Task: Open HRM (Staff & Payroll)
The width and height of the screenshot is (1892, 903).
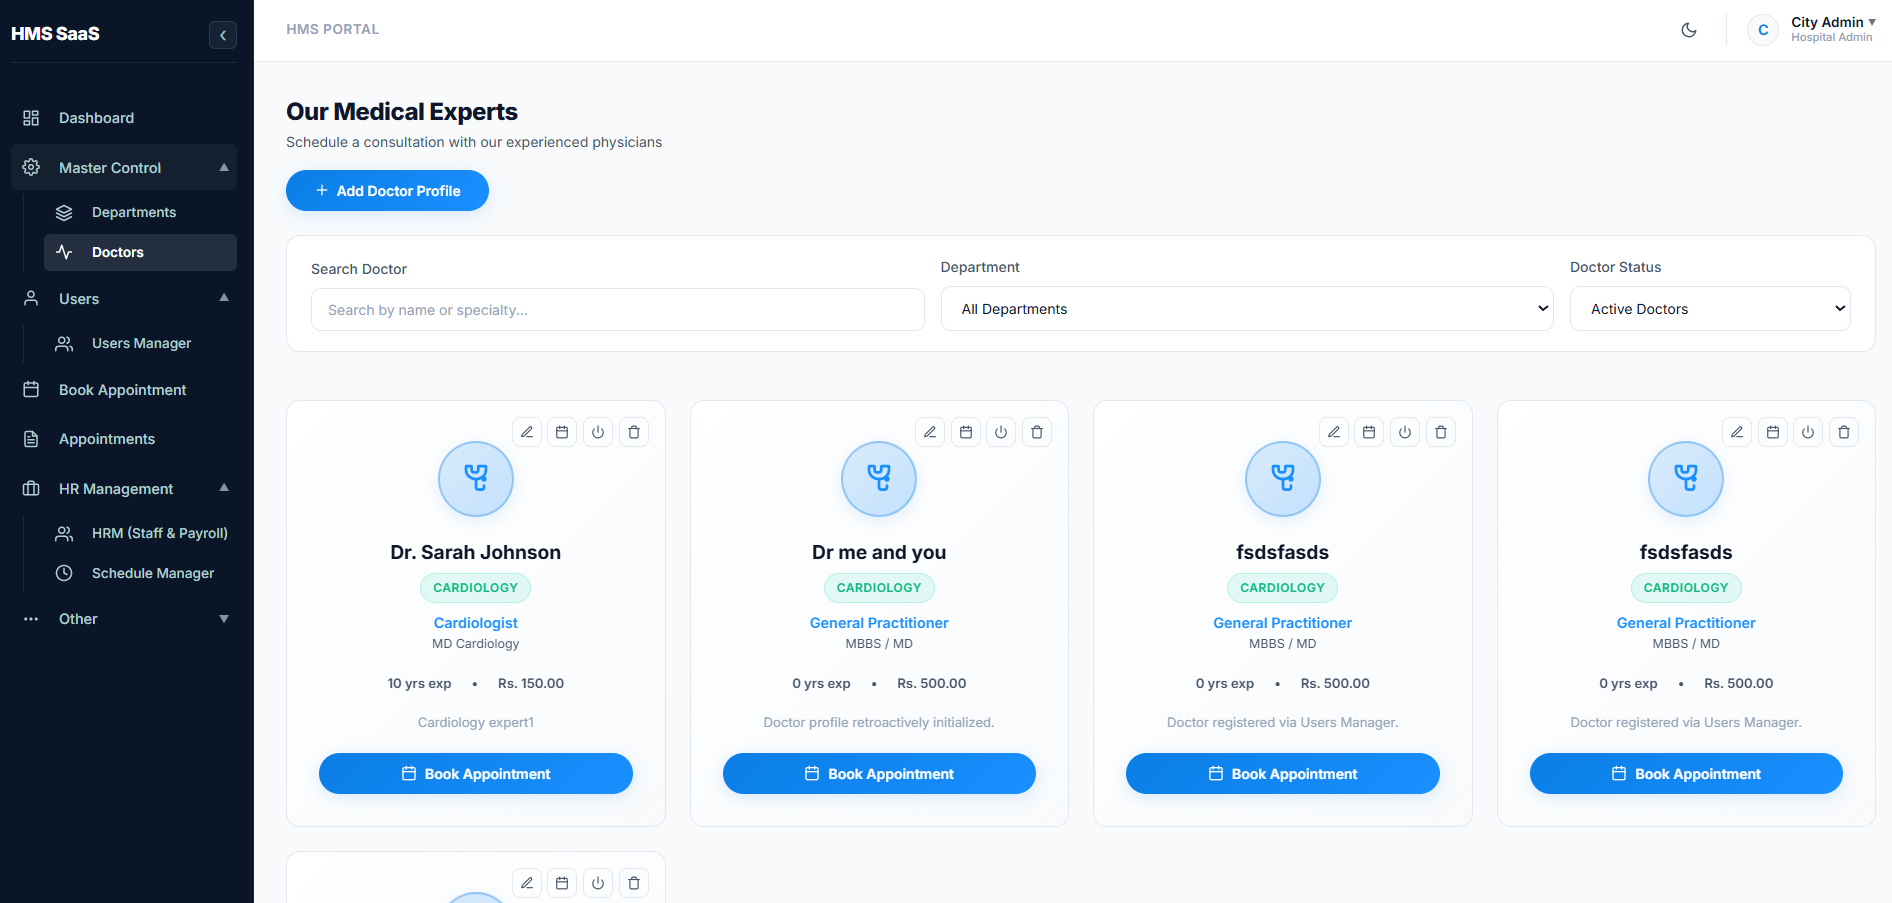Action: [140, 533]
